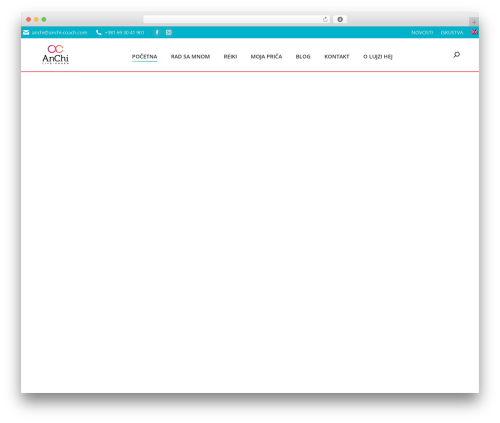The height and width of the screenshot is (423, 500).
Task: Open the MOJA PRIČA menu item
Action: pyautogui.click(x=266, y=57)
